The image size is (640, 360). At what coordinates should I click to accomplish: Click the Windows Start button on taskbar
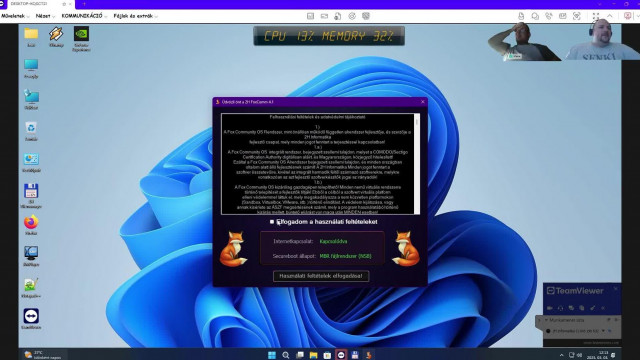[x=272, y=355]
